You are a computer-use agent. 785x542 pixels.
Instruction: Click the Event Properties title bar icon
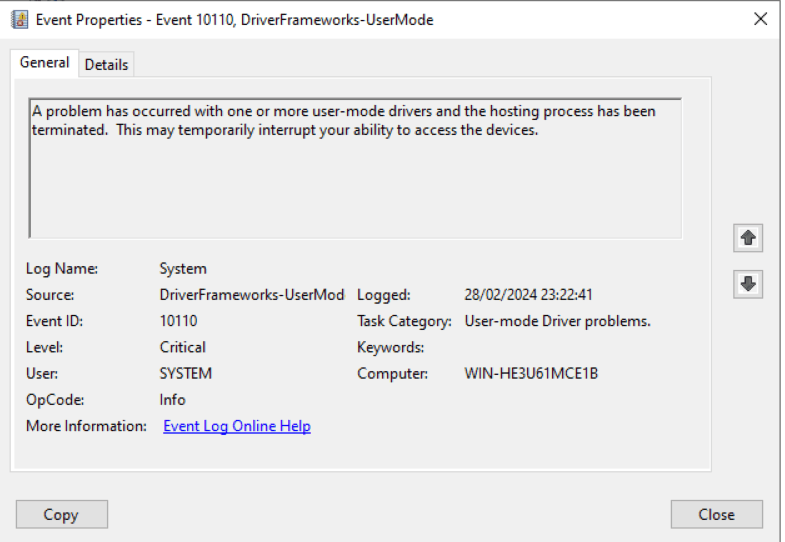[x=20, y=20]
